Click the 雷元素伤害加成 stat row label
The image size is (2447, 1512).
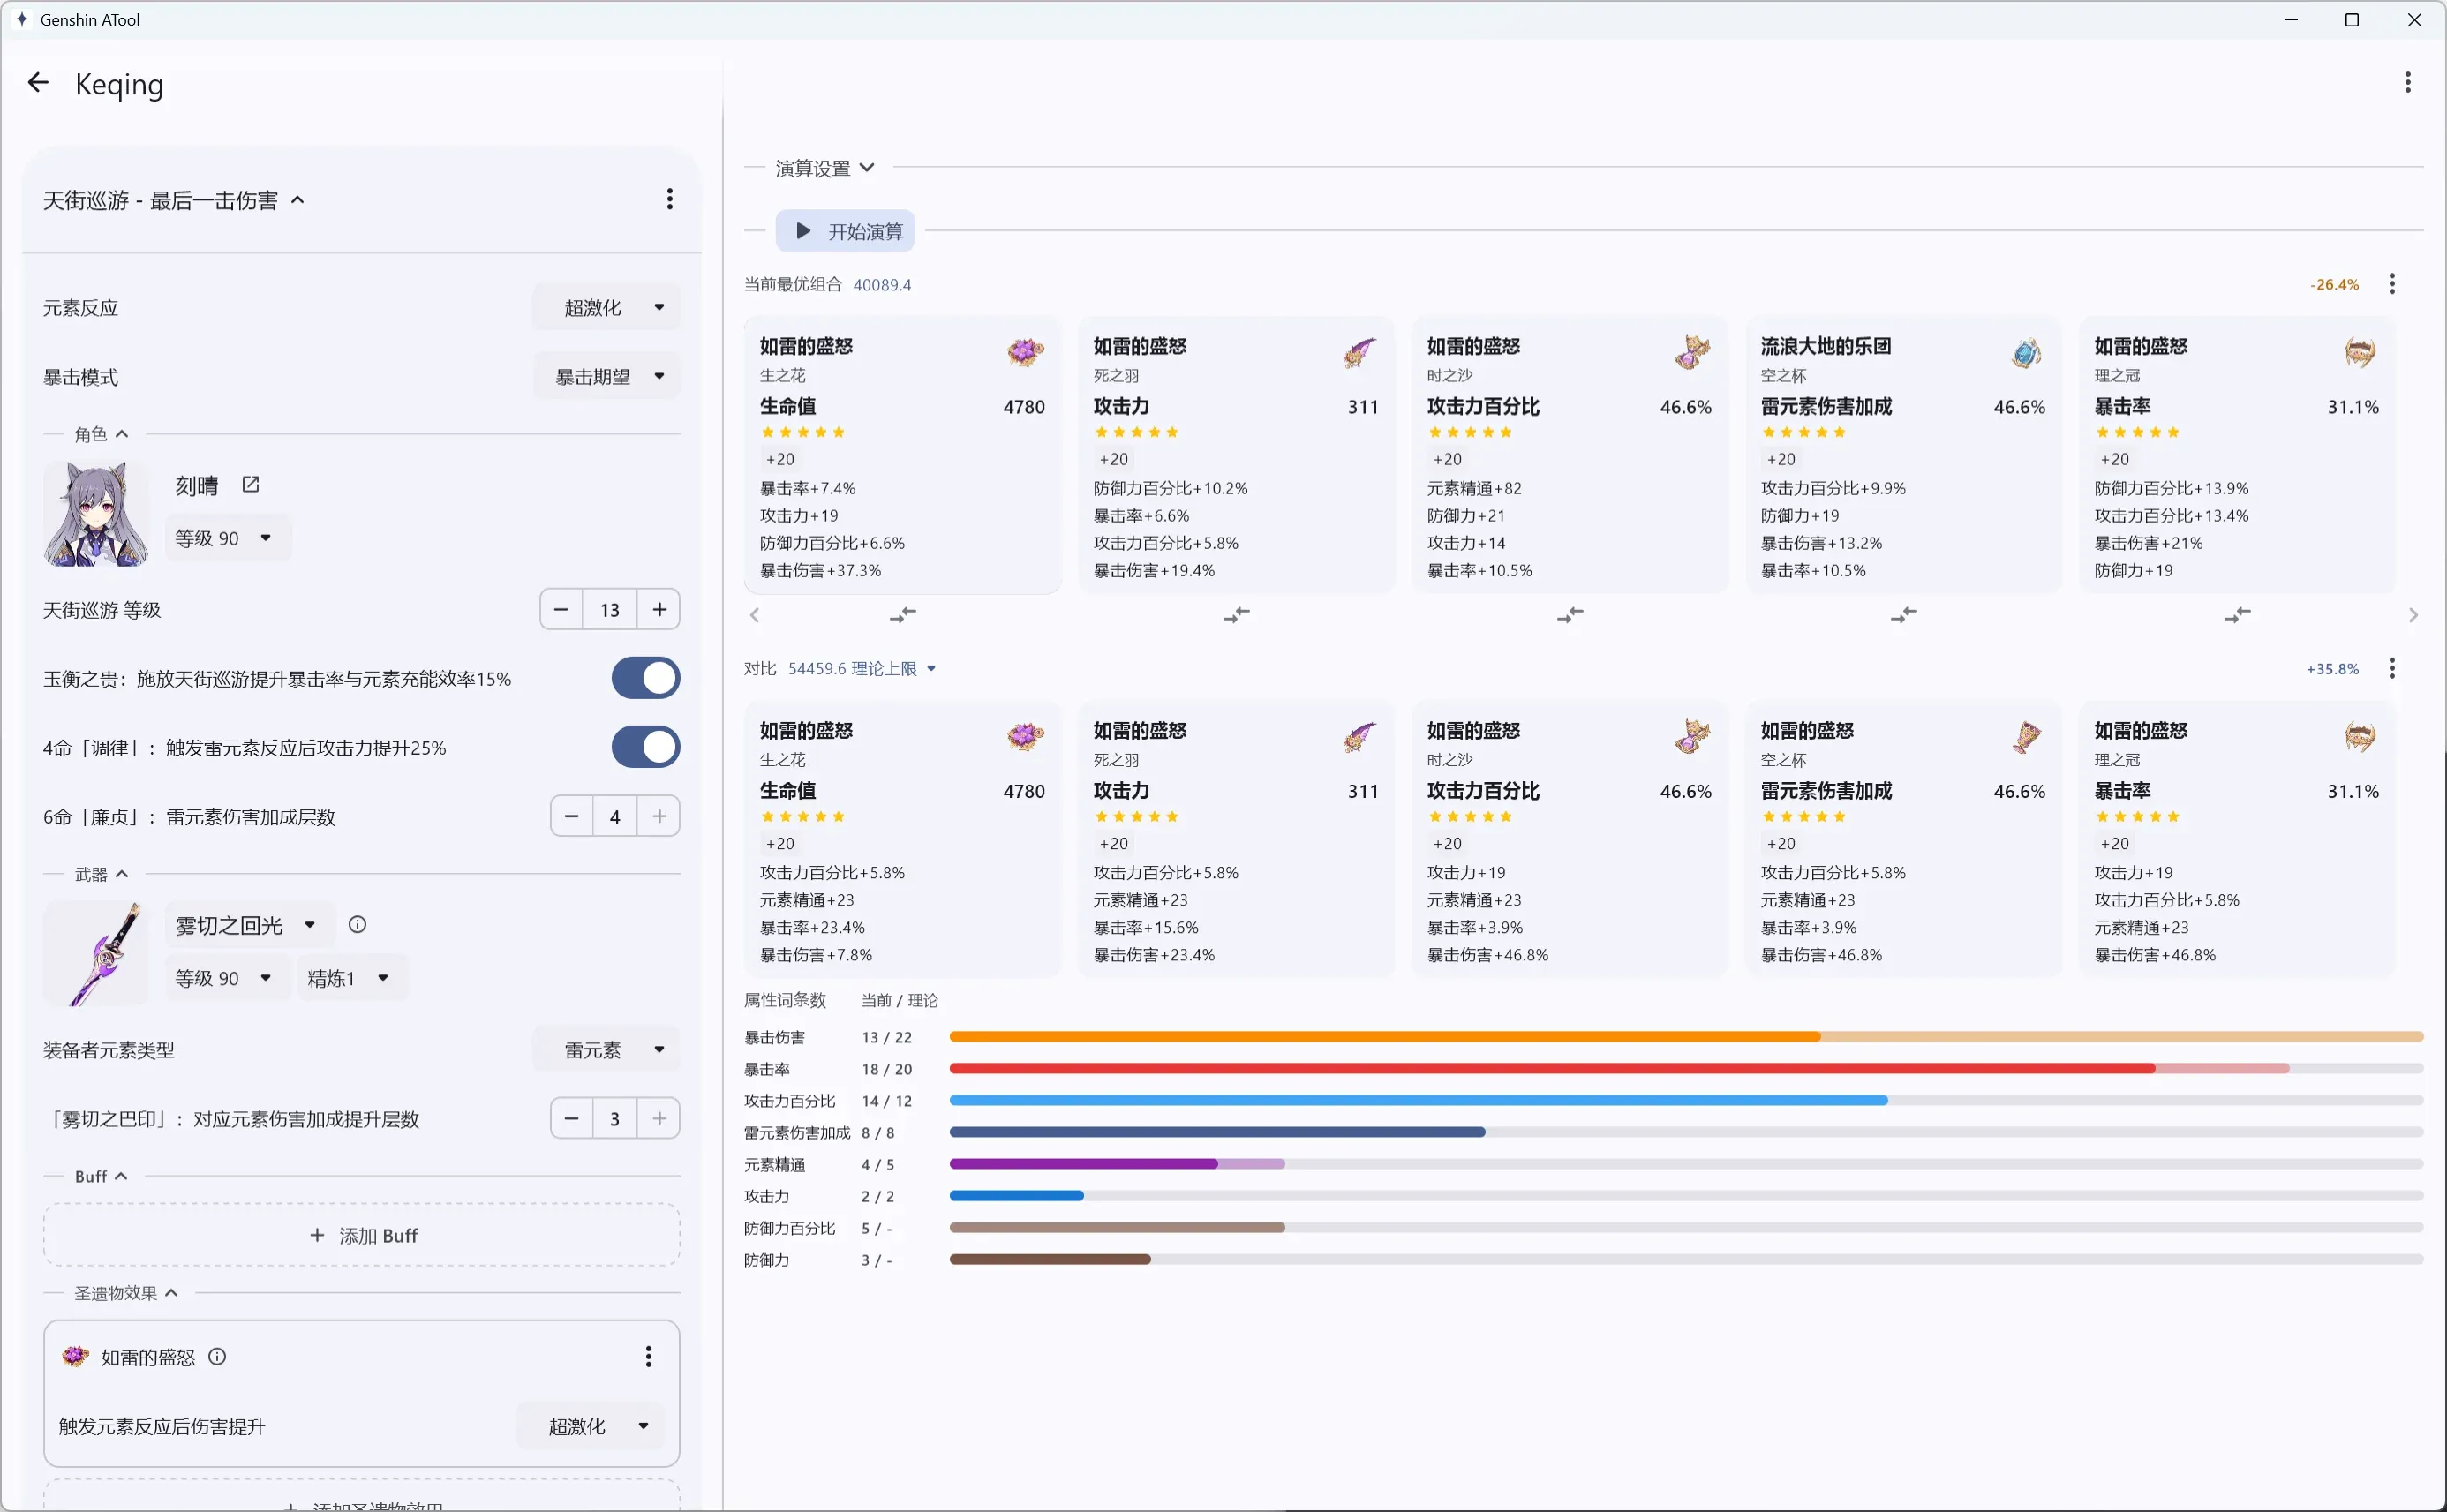[x=797, y=1132]
